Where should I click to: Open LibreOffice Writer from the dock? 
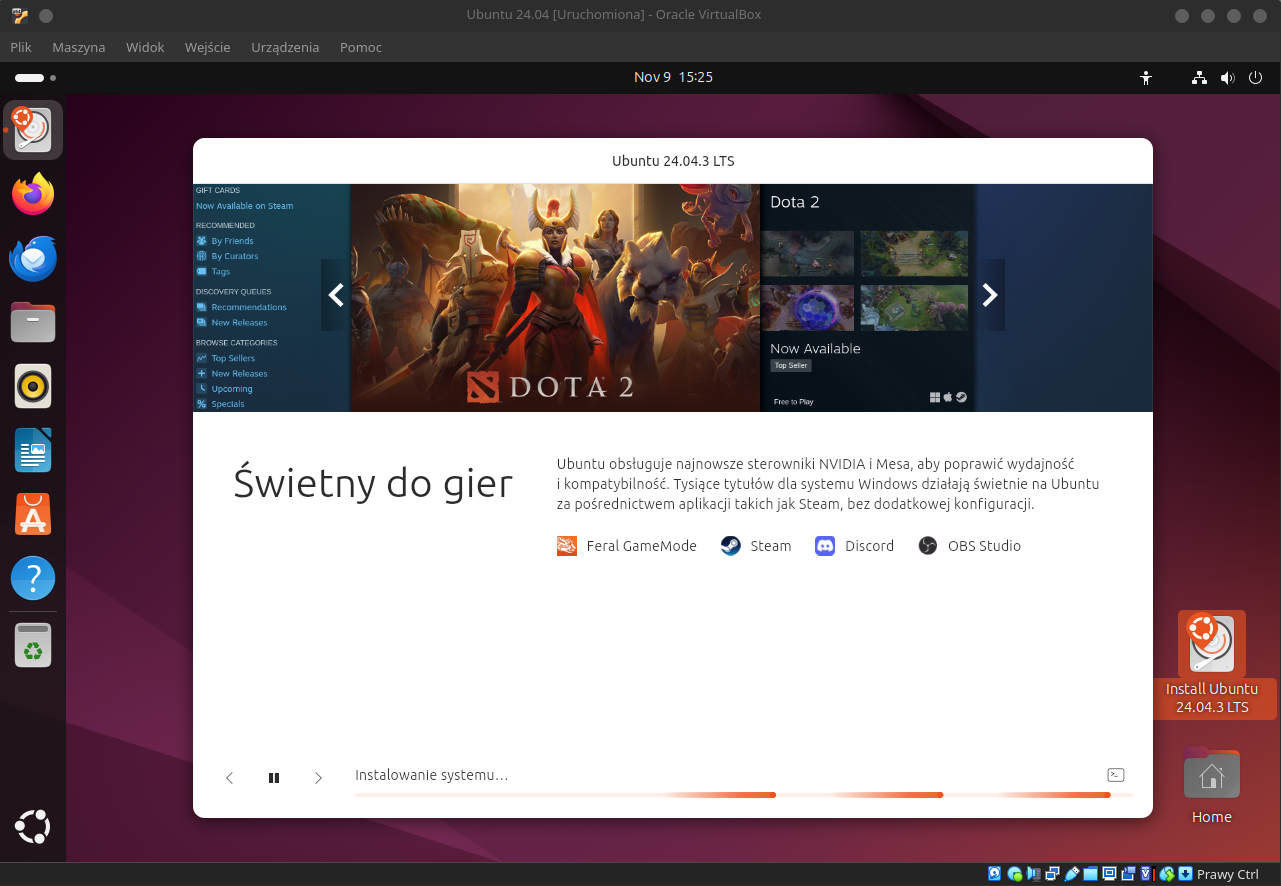point(33,450)
